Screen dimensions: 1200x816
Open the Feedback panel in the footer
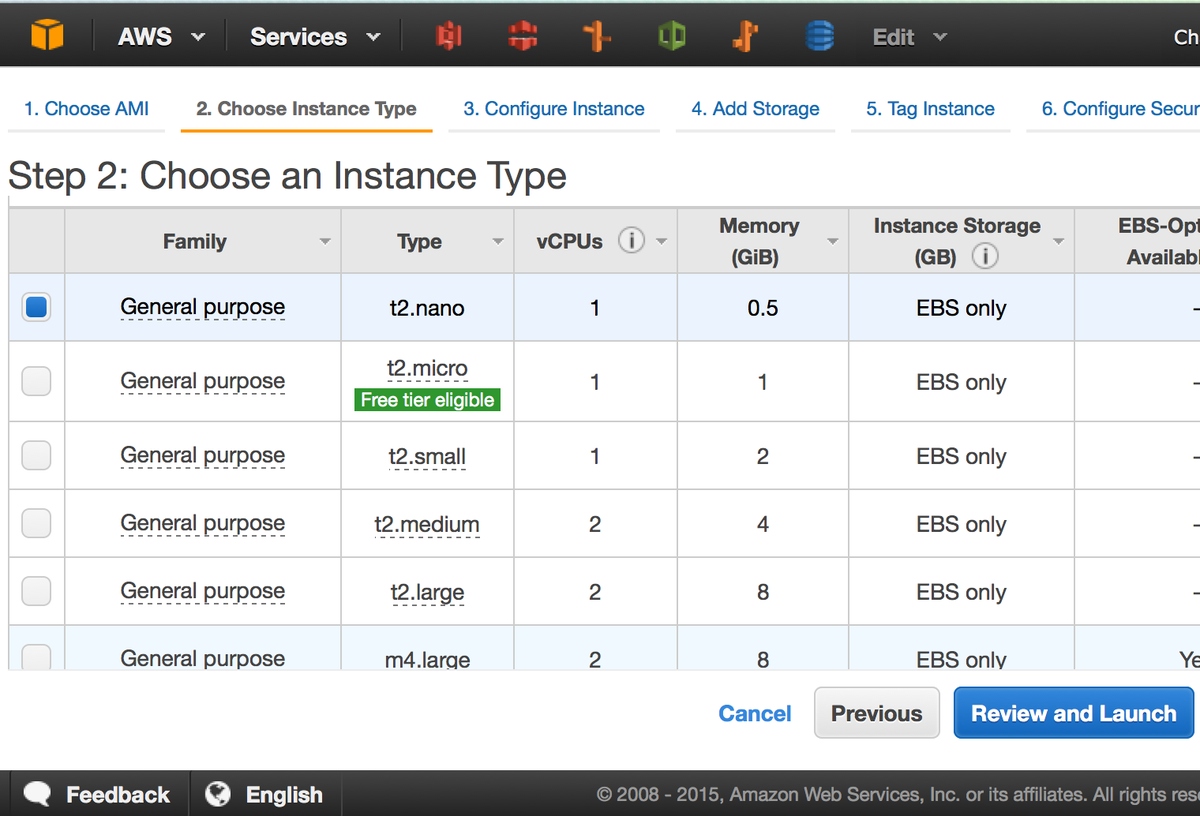click(98, 795)
